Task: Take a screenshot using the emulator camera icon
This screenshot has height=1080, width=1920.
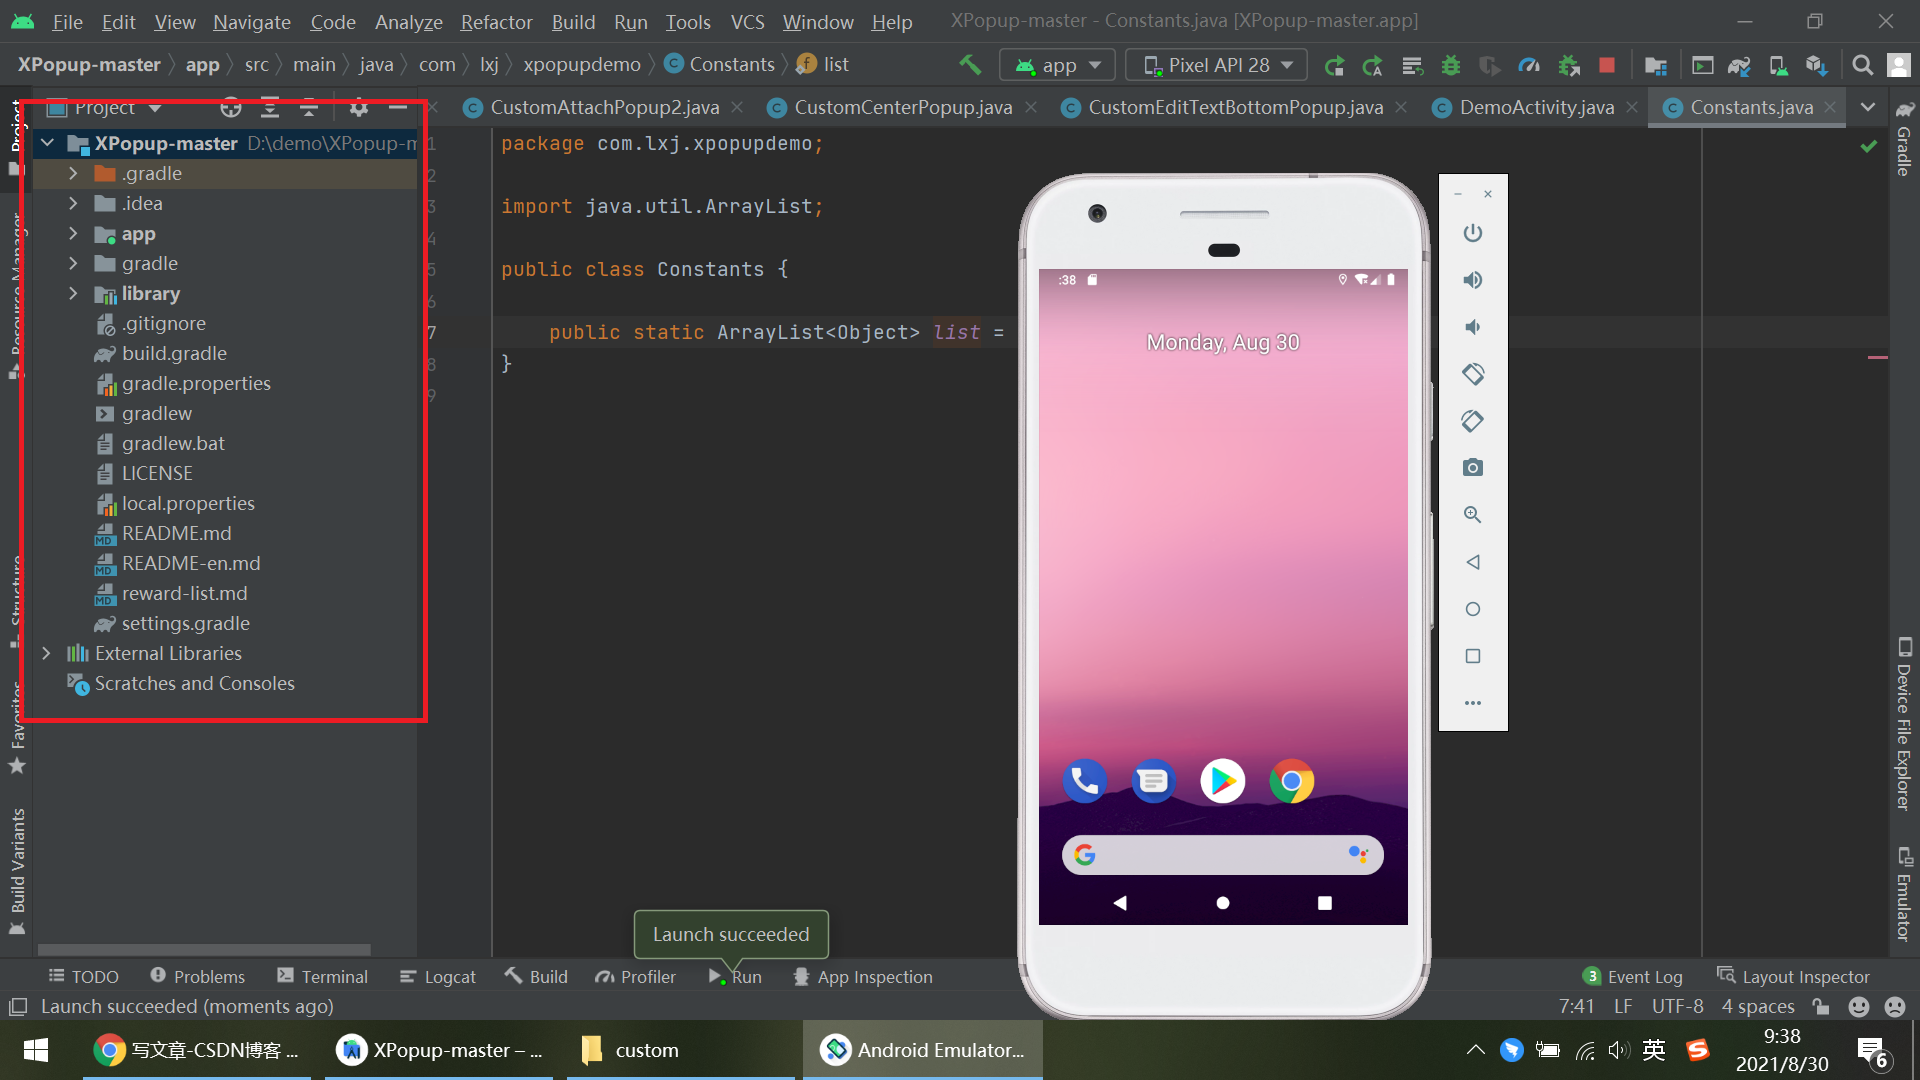Action: [x=1472, y=467]
